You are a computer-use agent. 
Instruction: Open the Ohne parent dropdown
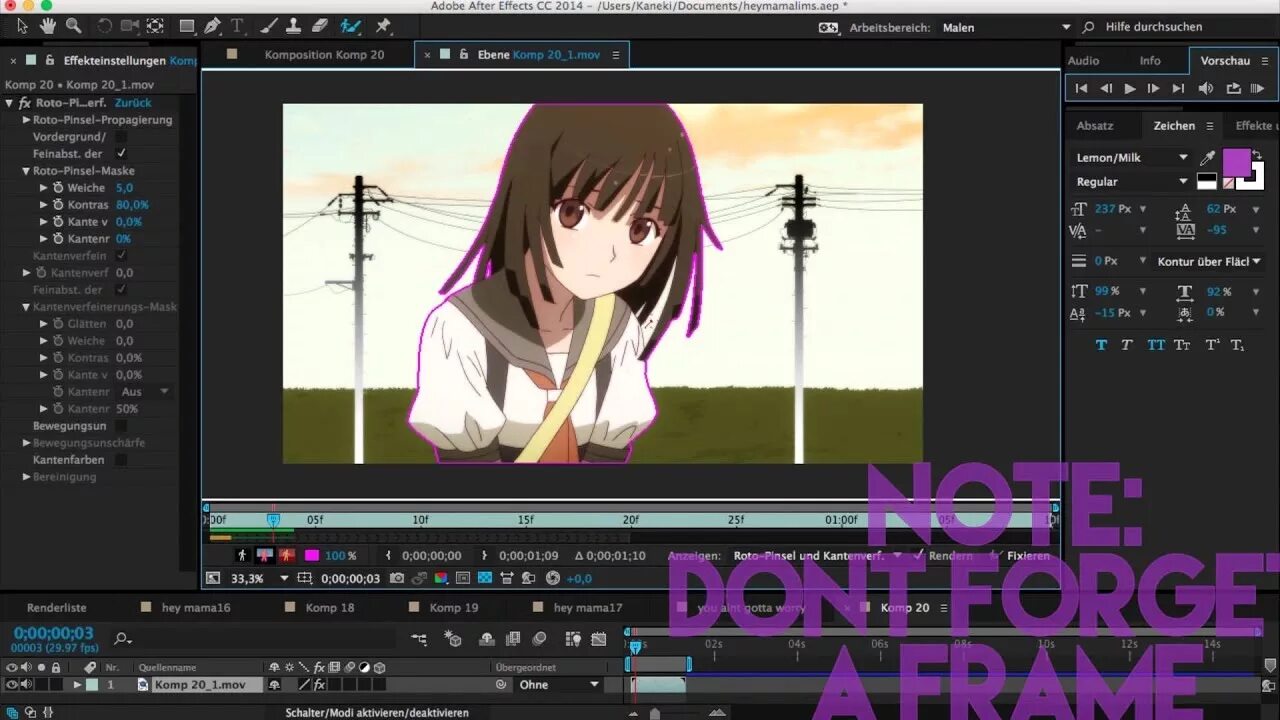558,685
